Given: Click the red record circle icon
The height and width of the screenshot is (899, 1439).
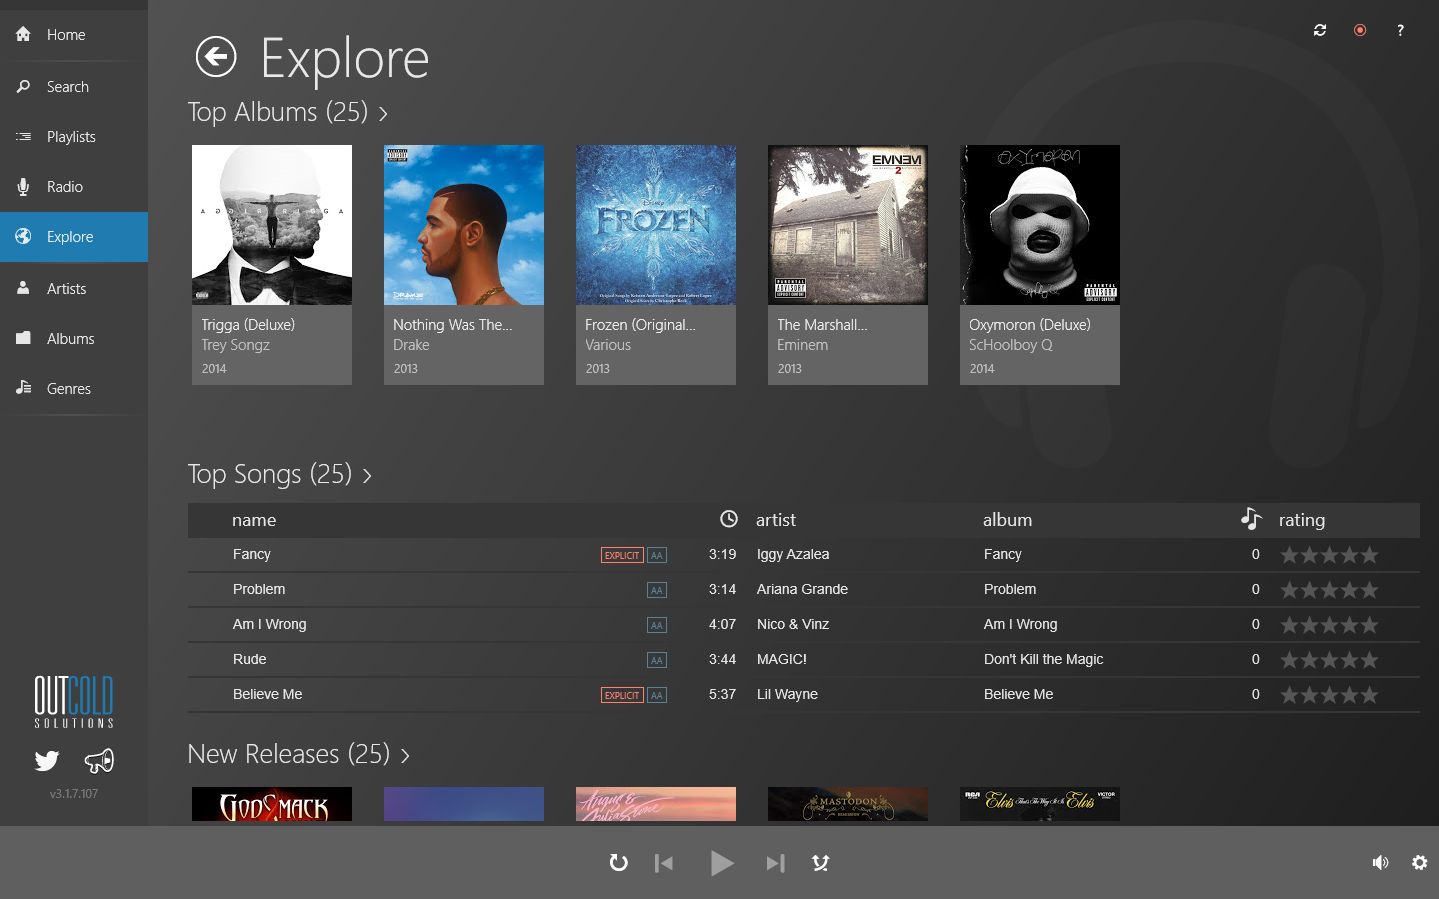Looking at the screenshot, I should pos(1360,30).
